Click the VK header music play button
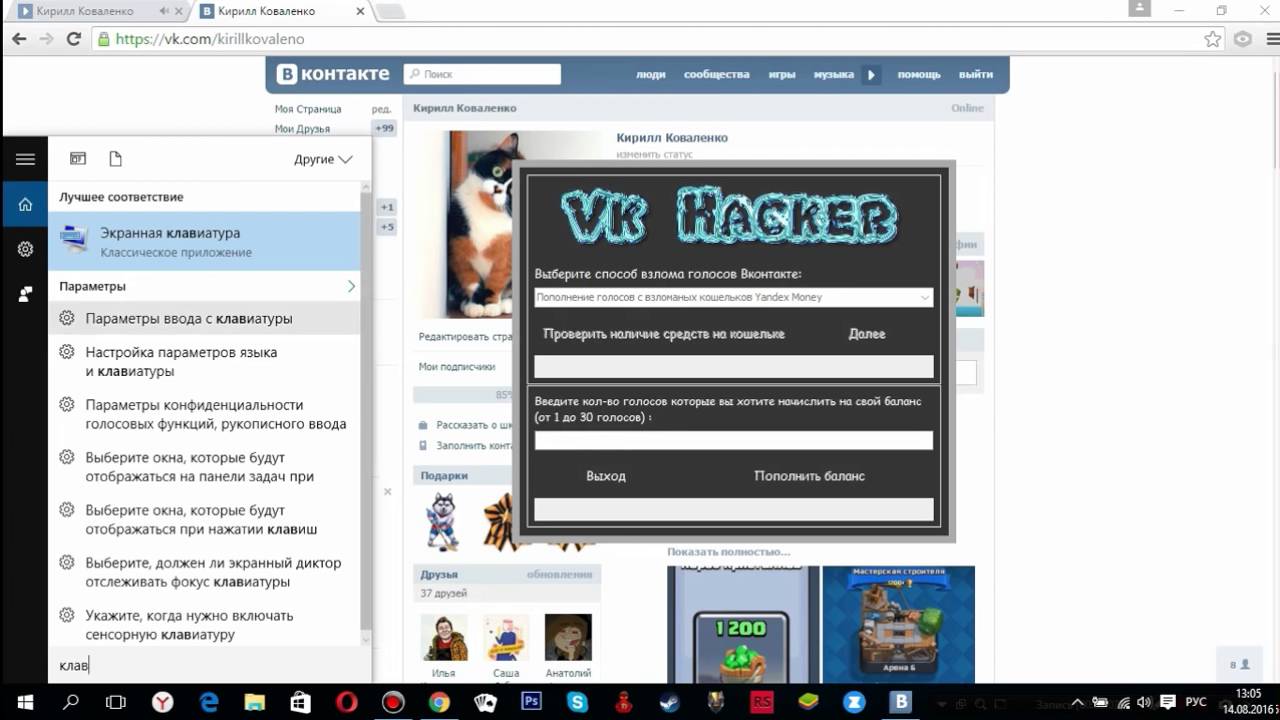Viewport: 1280px width, 720px height. pyautogui.click(x=871, y=74)
